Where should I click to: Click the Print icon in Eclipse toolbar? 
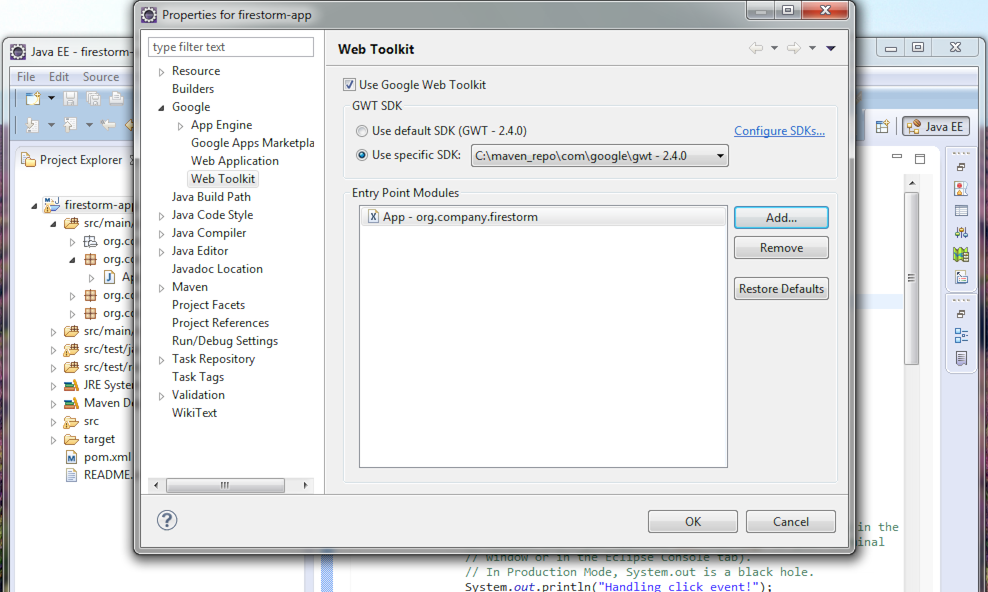(116, 98)
